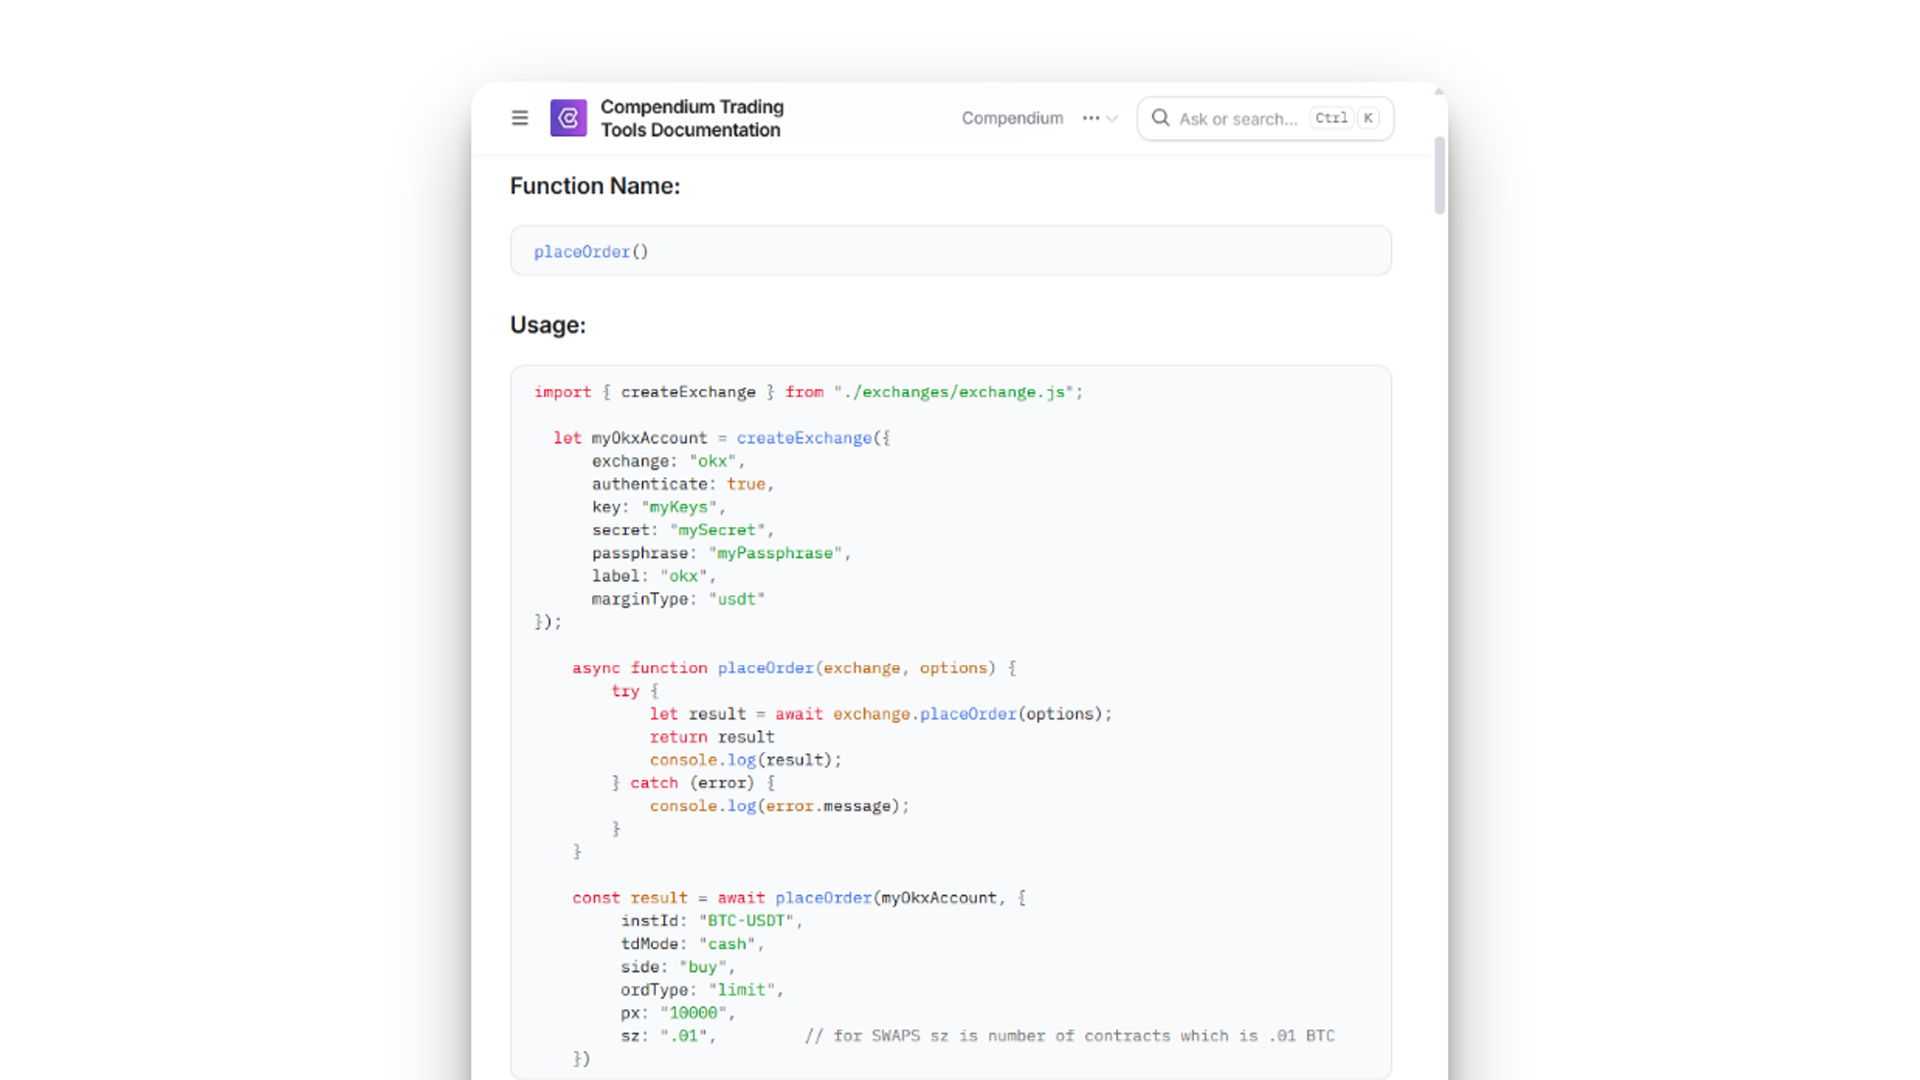
Task: Click the Usage heading
Action: 548,325
